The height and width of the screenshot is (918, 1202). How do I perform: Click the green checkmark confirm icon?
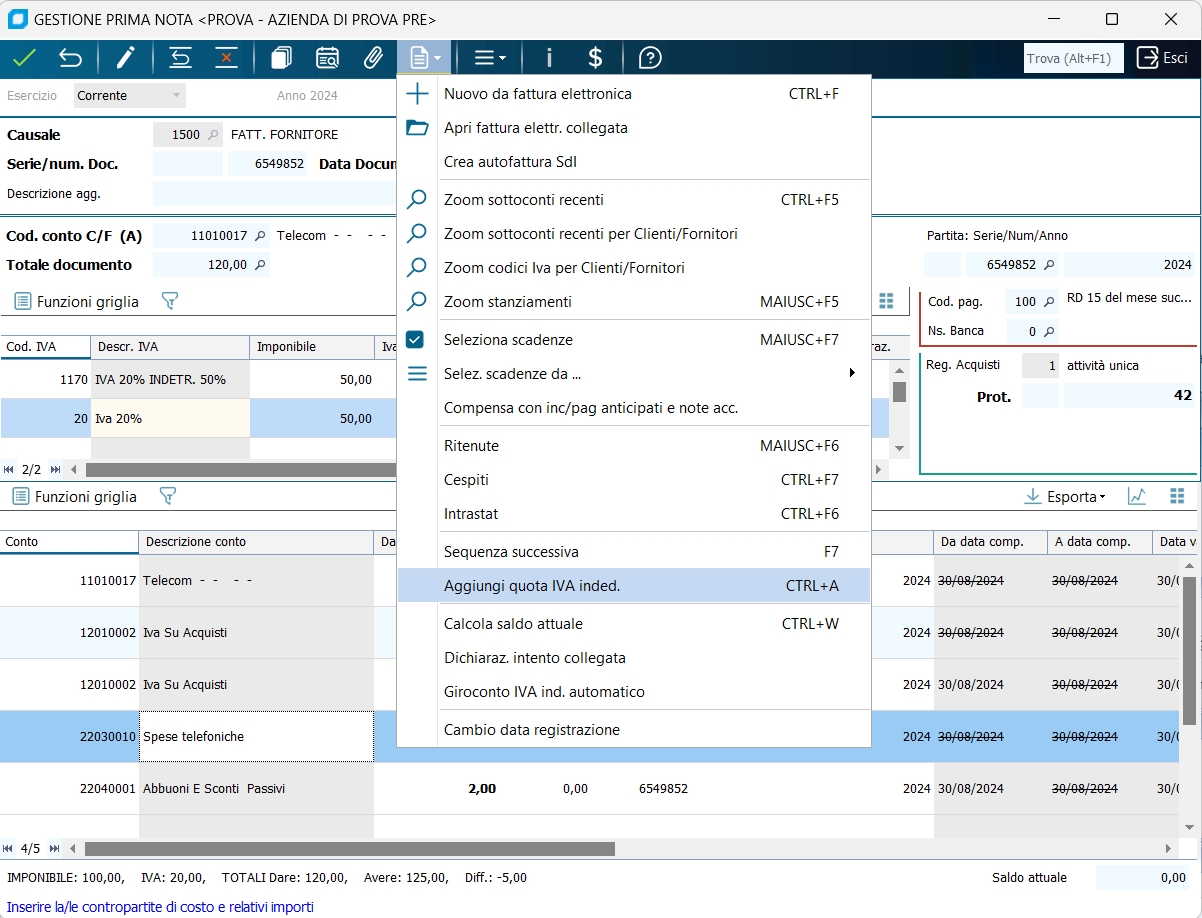pos(24,58)
